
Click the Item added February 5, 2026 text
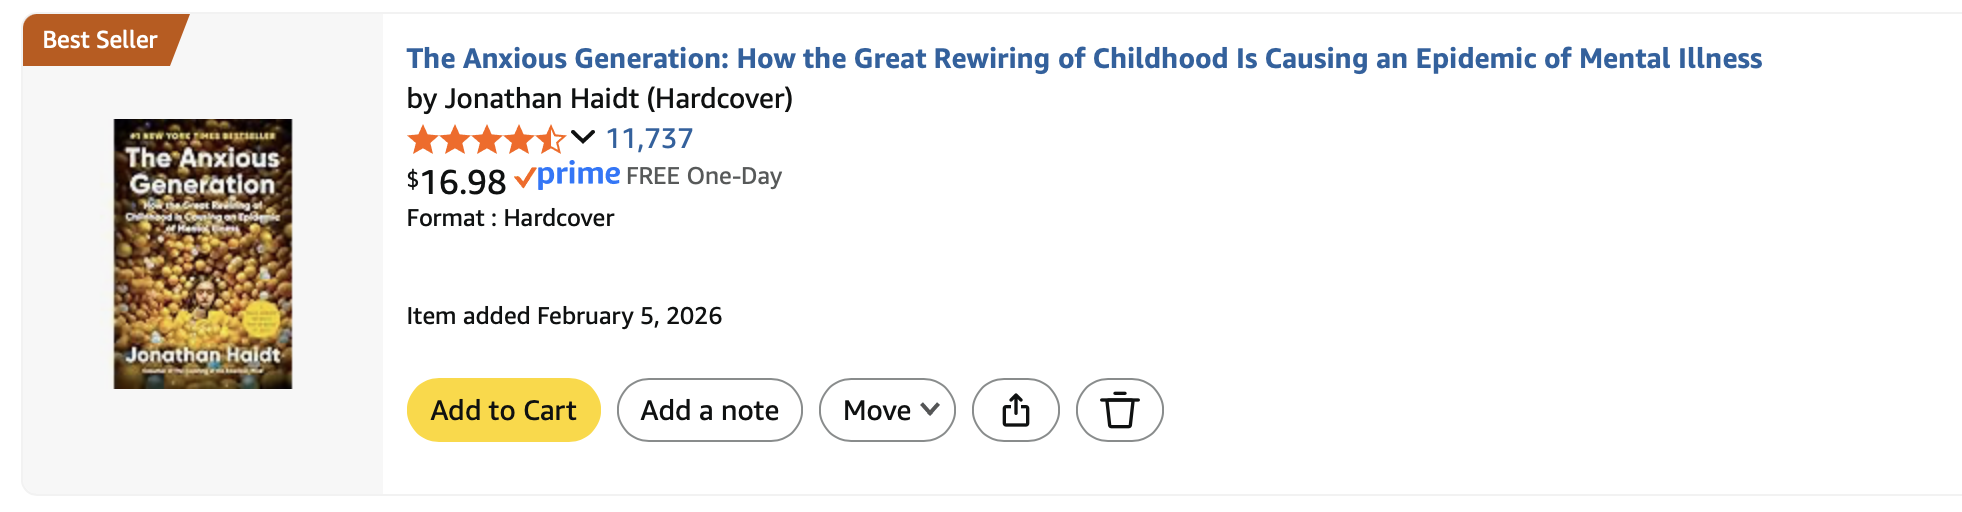point(564,316)
